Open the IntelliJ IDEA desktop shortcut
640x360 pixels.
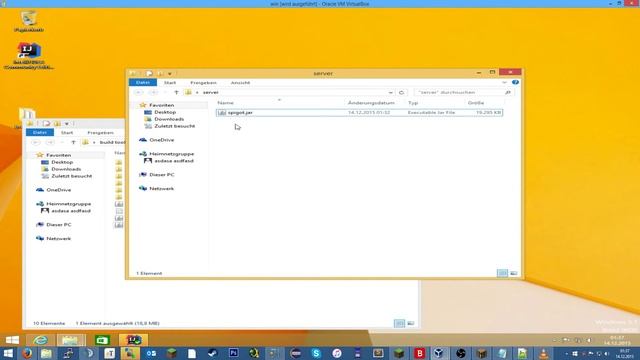29,55
